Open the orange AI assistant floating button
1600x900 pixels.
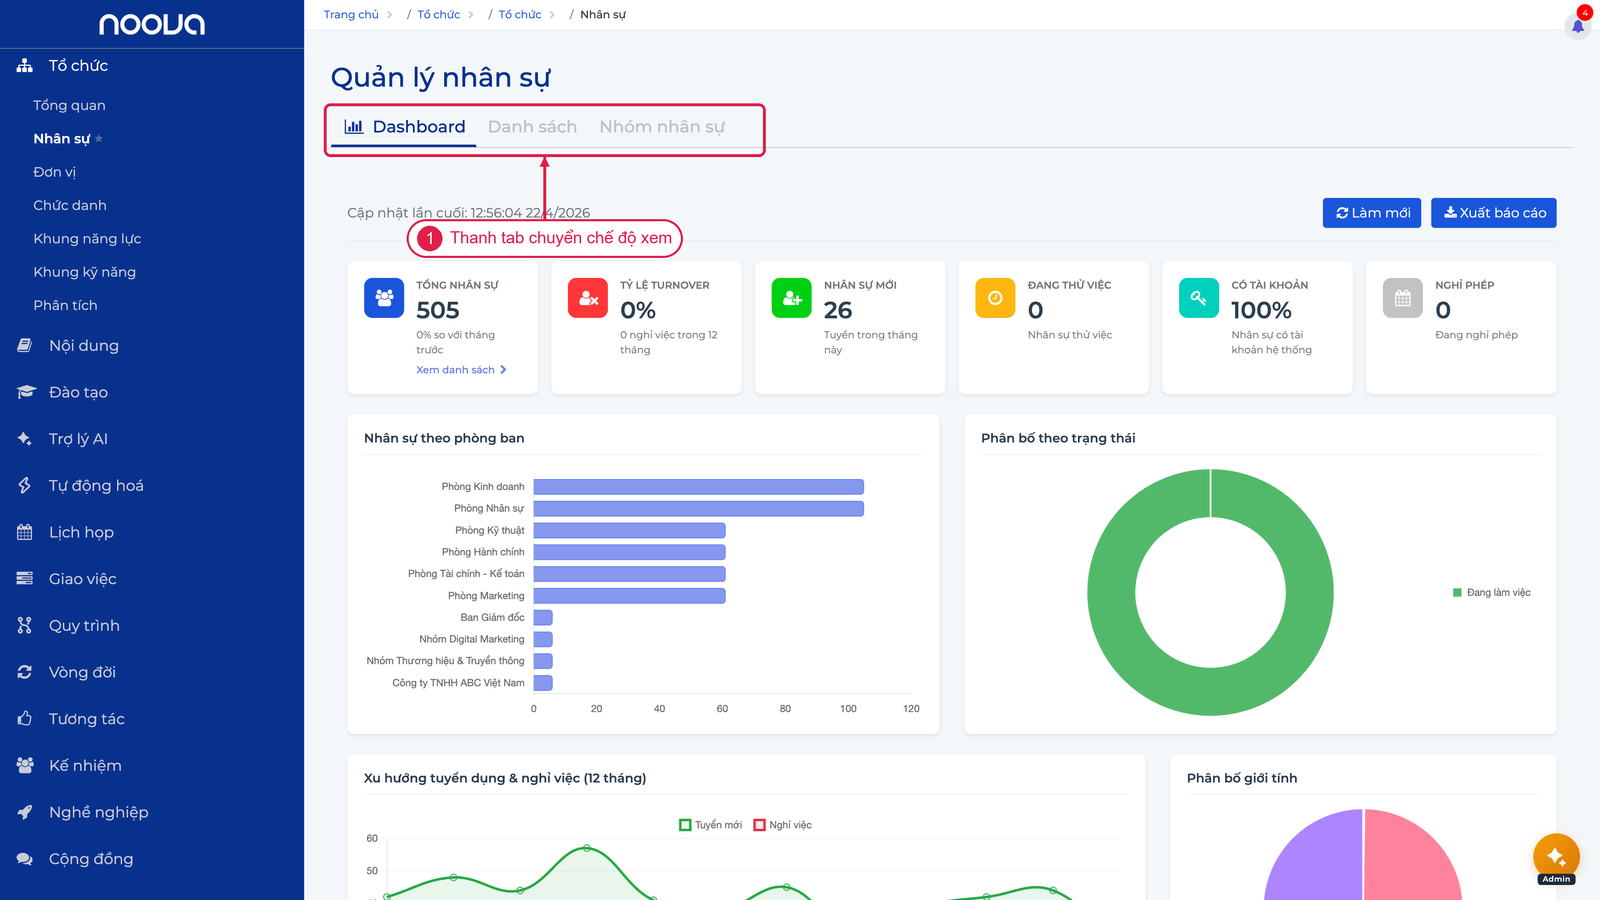pos(1556,856)
